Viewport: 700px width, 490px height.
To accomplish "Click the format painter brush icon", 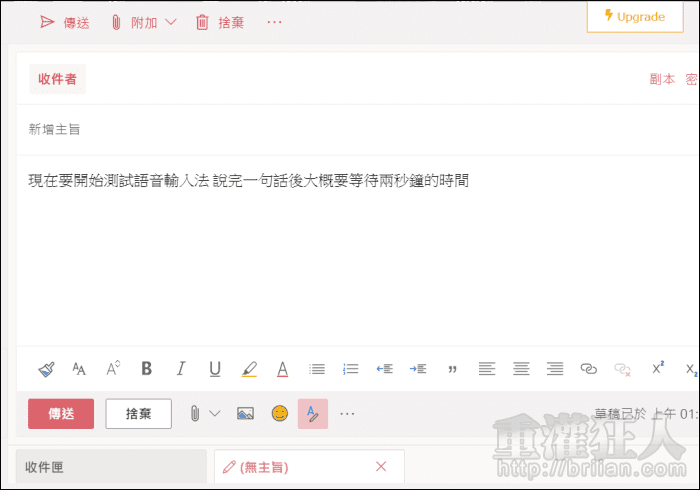I will [46, 369].
